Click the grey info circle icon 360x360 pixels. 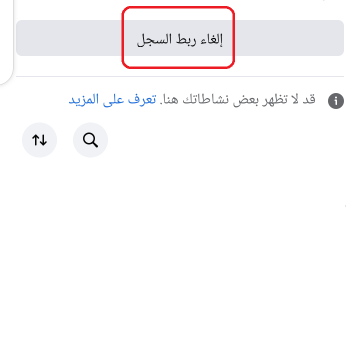pos(336,101)
